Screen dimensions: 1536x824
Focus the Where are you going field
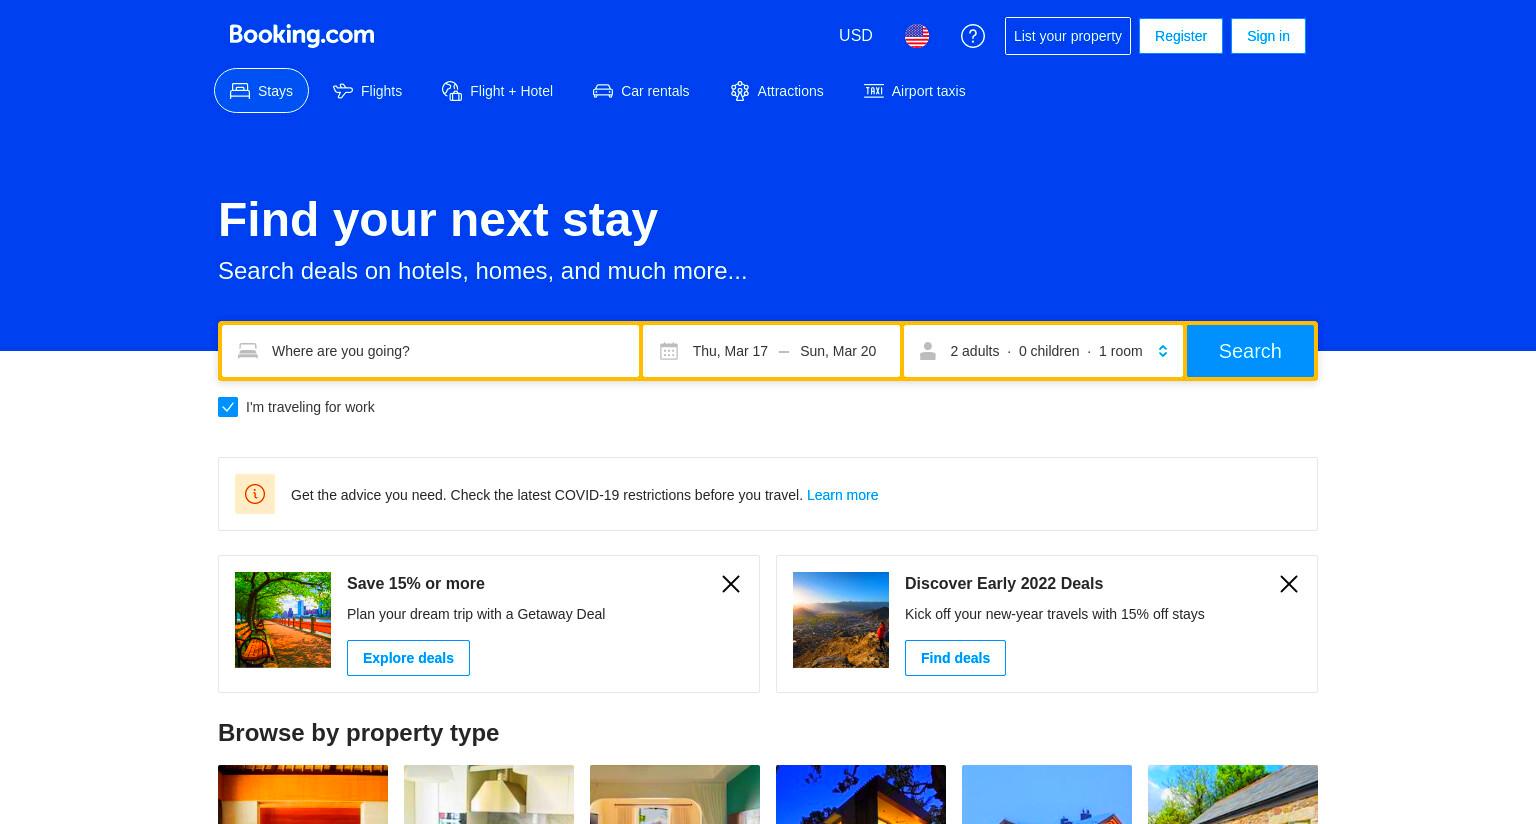(x=430, y=351)
